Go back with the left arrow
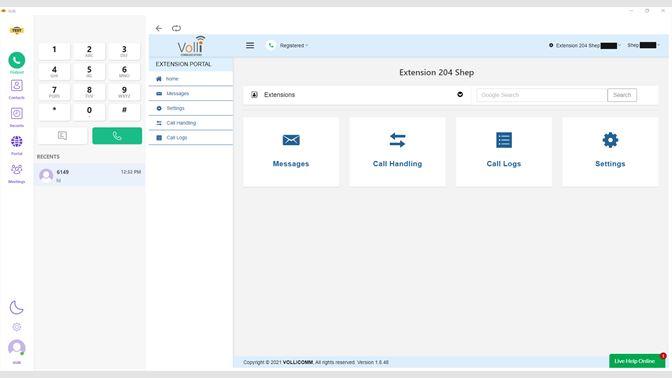 [x=159, y=28]
